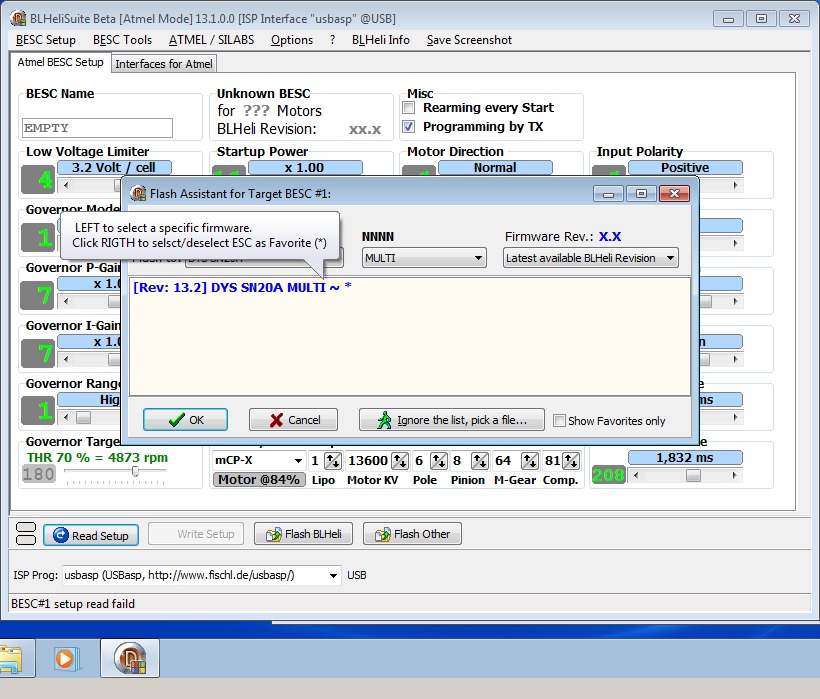The height and width of the screenshot is (699, 820).
Task: Adjust the Pinion 8 stepper
Action: click(x=480, y=461)
